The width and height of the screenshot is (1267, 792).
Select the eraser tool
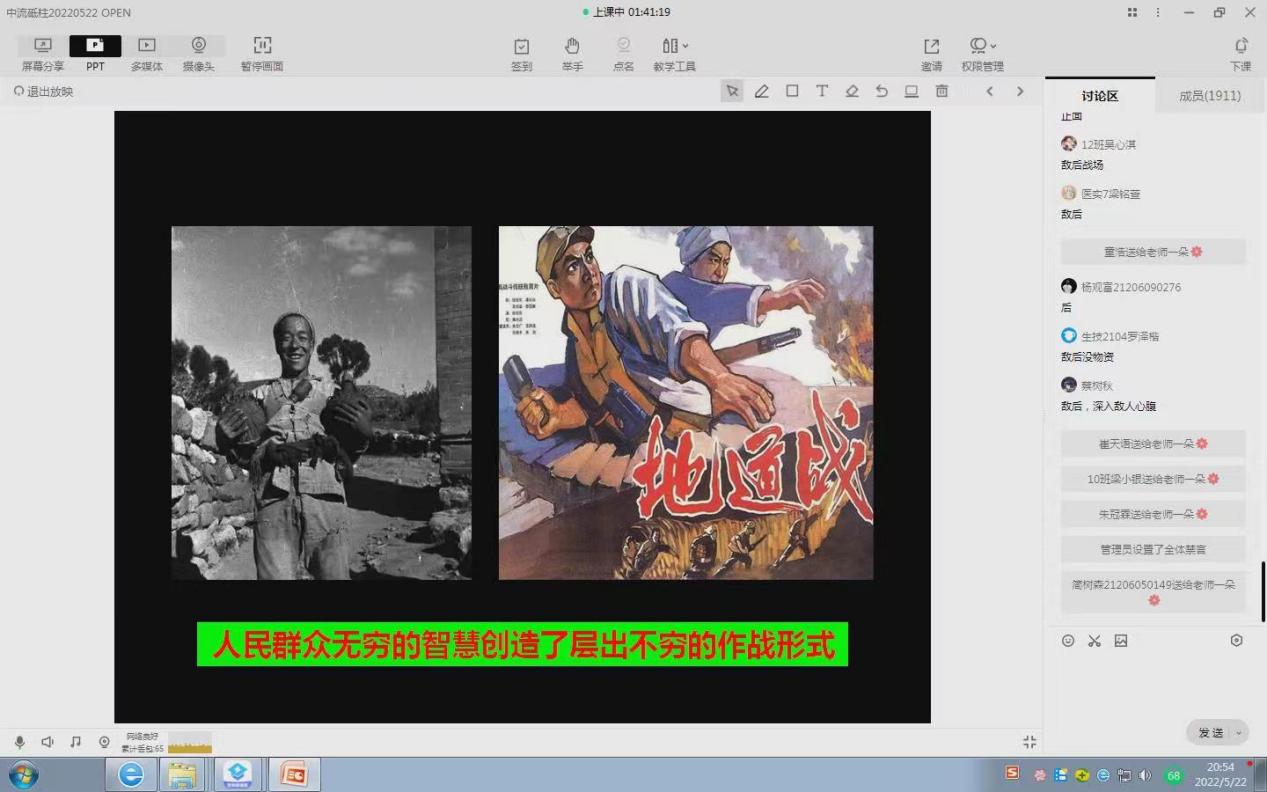tap(852, 91)
